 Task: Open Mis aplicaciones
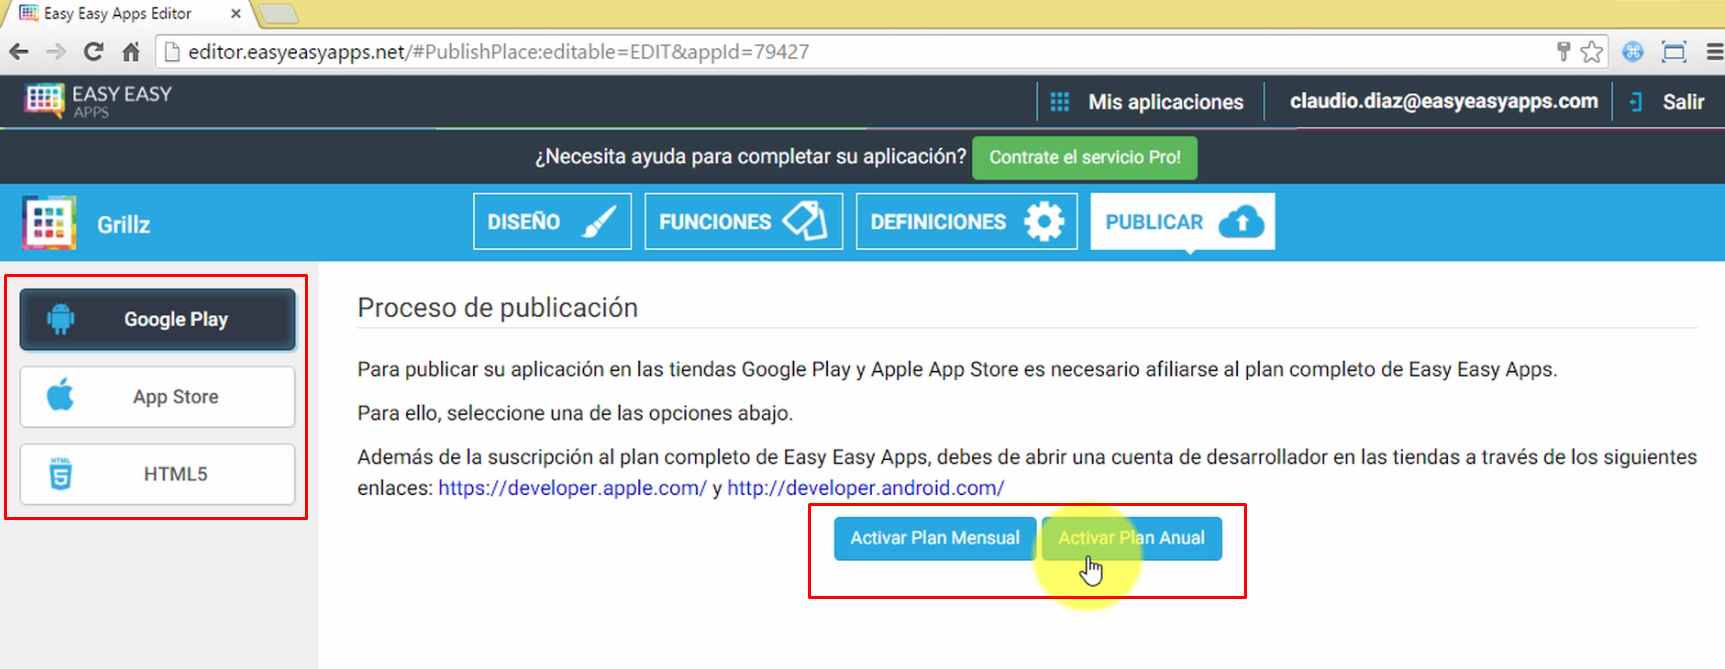pyautogui.click(x=1166, y=102)
